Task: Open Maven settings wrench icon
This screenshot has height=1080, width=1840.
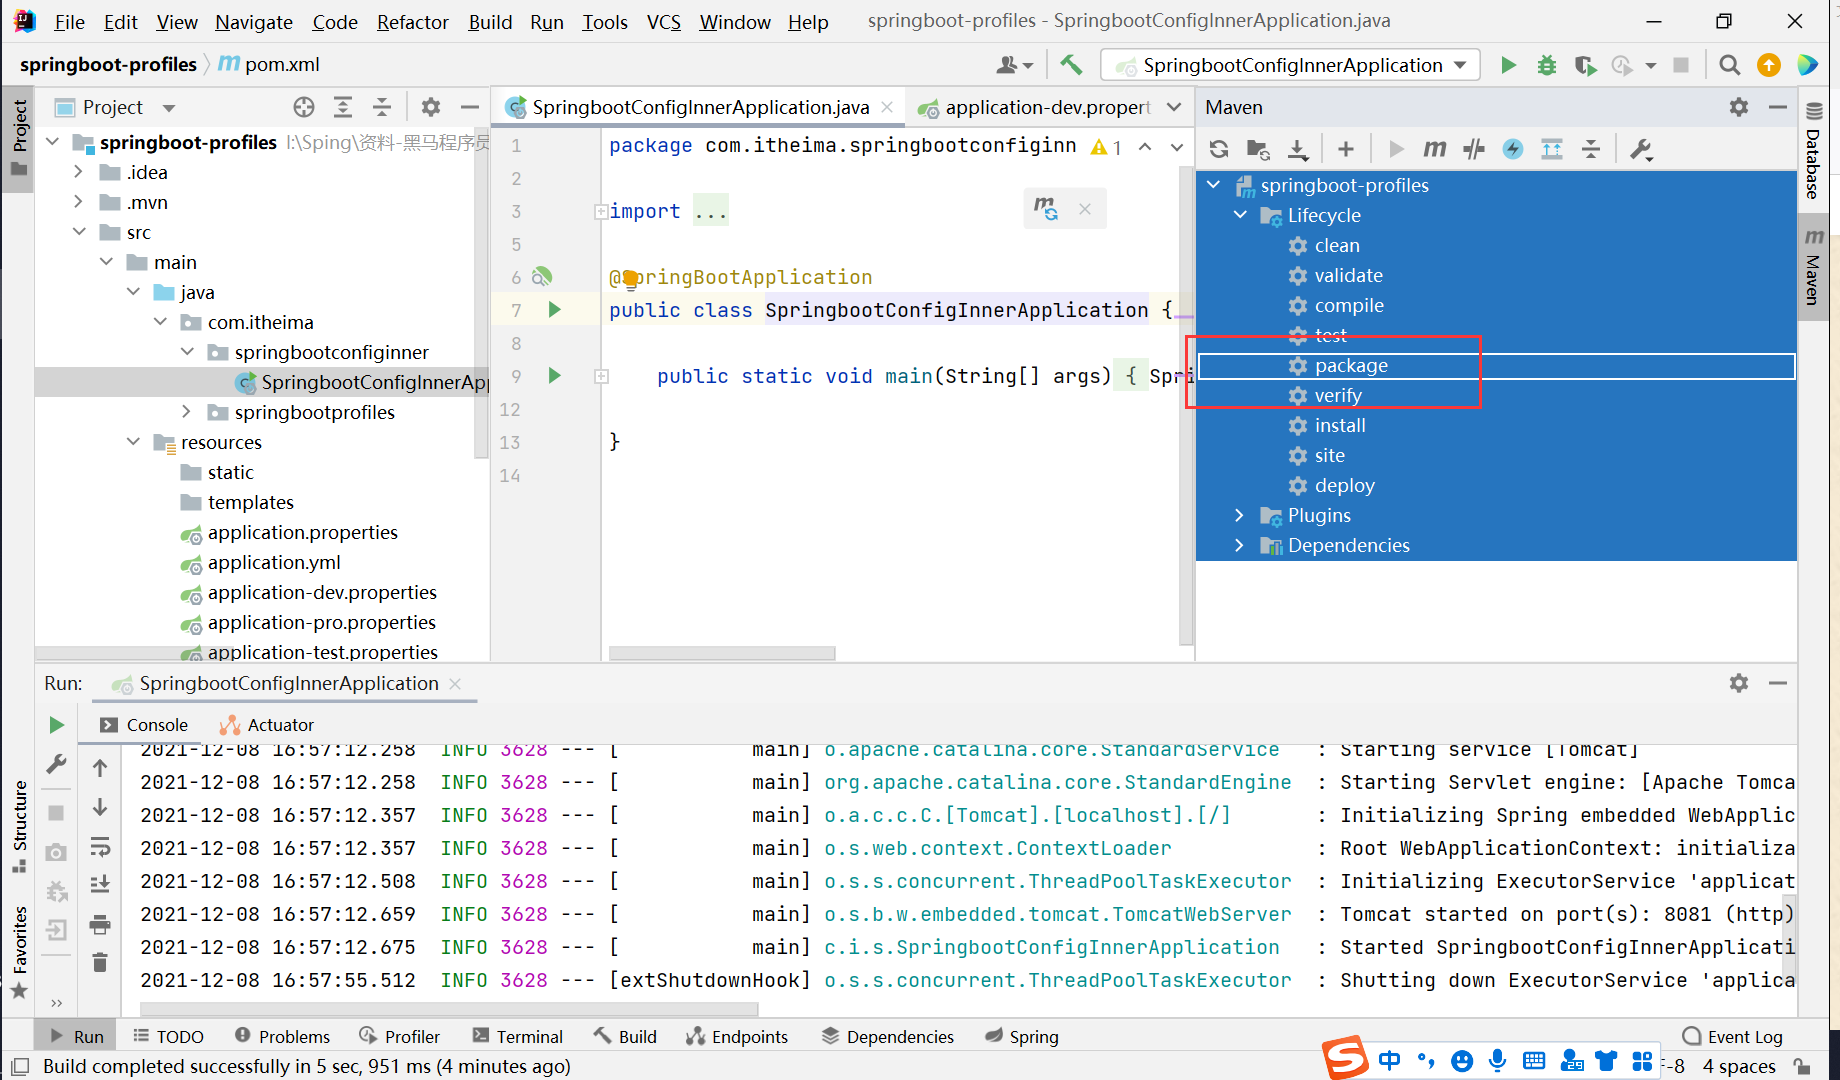Action: 1641,149
